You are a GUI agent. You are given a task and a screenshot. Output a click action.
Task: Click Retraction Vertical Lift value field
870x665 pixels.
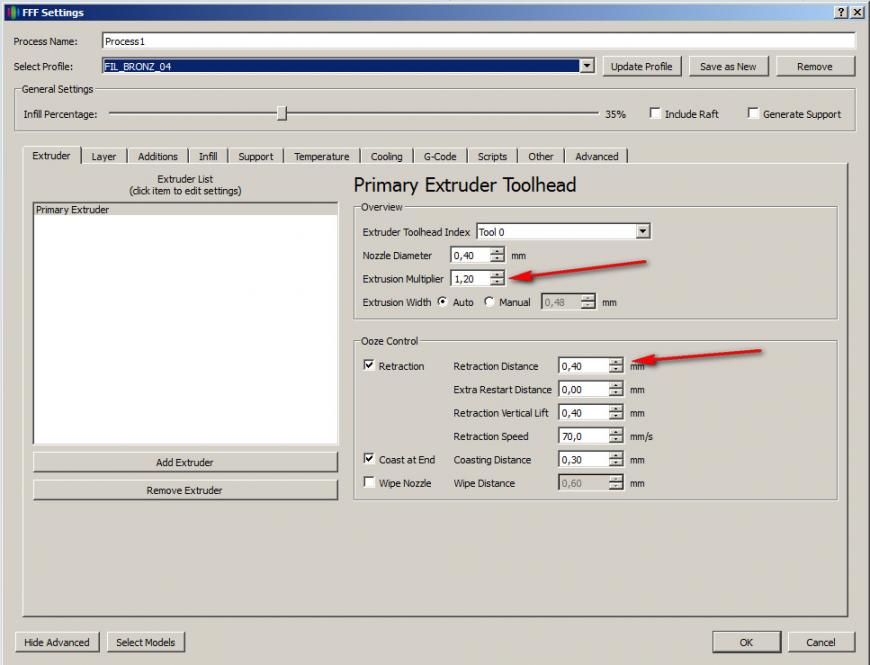[x=584, y=413]
